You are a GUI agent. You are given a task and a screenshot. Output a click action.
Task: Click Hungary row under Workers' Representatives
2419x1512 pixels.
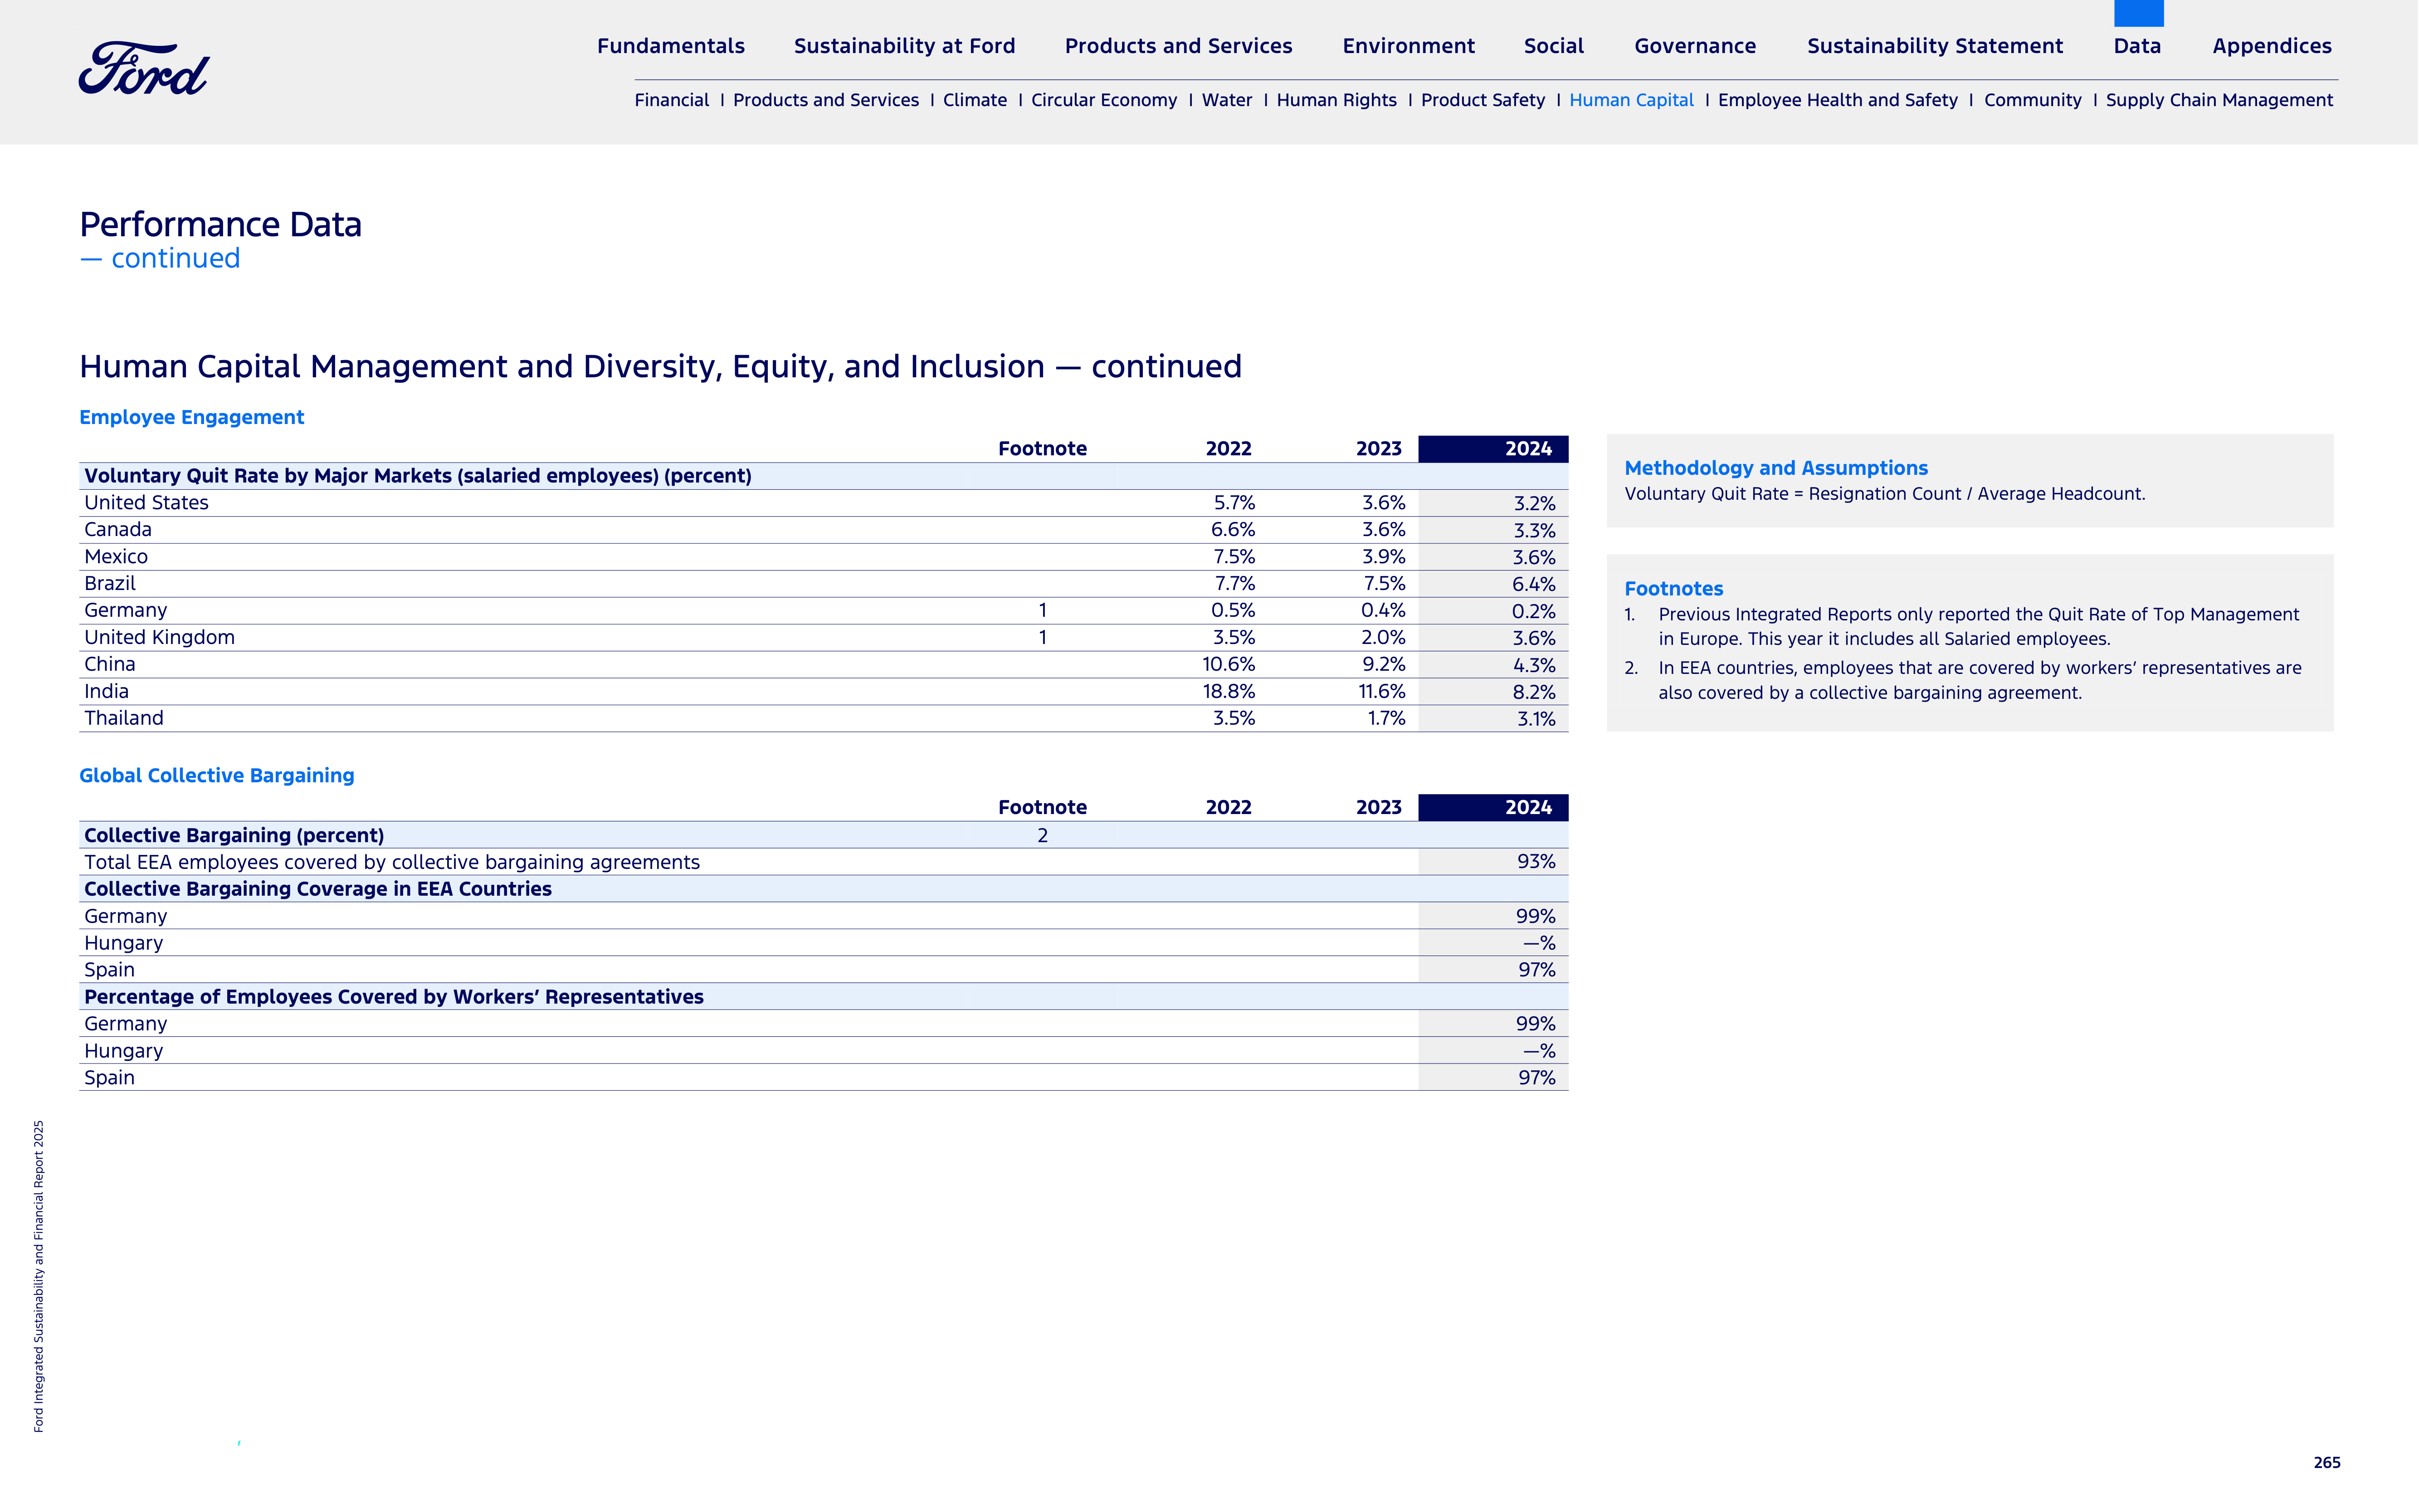823,1051
